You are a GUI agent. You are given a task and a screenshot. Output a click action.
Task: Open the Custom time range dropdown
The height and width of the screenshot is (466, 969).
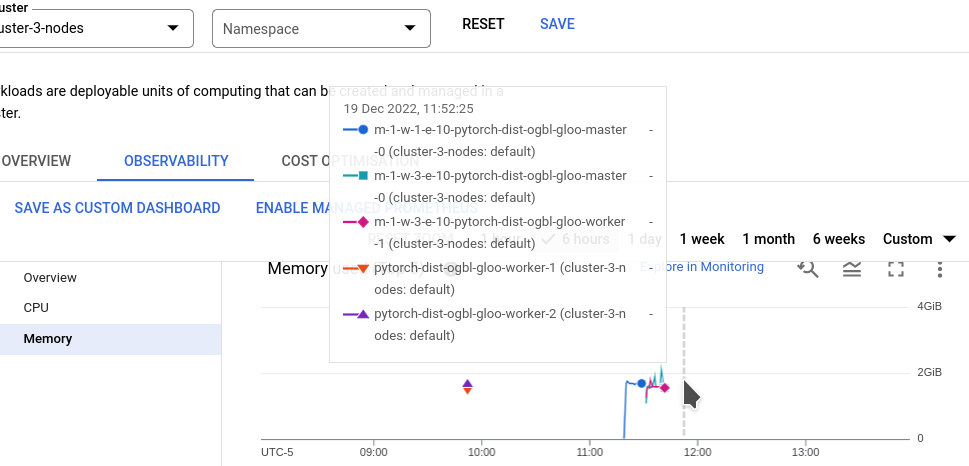[x=919, y=239]
